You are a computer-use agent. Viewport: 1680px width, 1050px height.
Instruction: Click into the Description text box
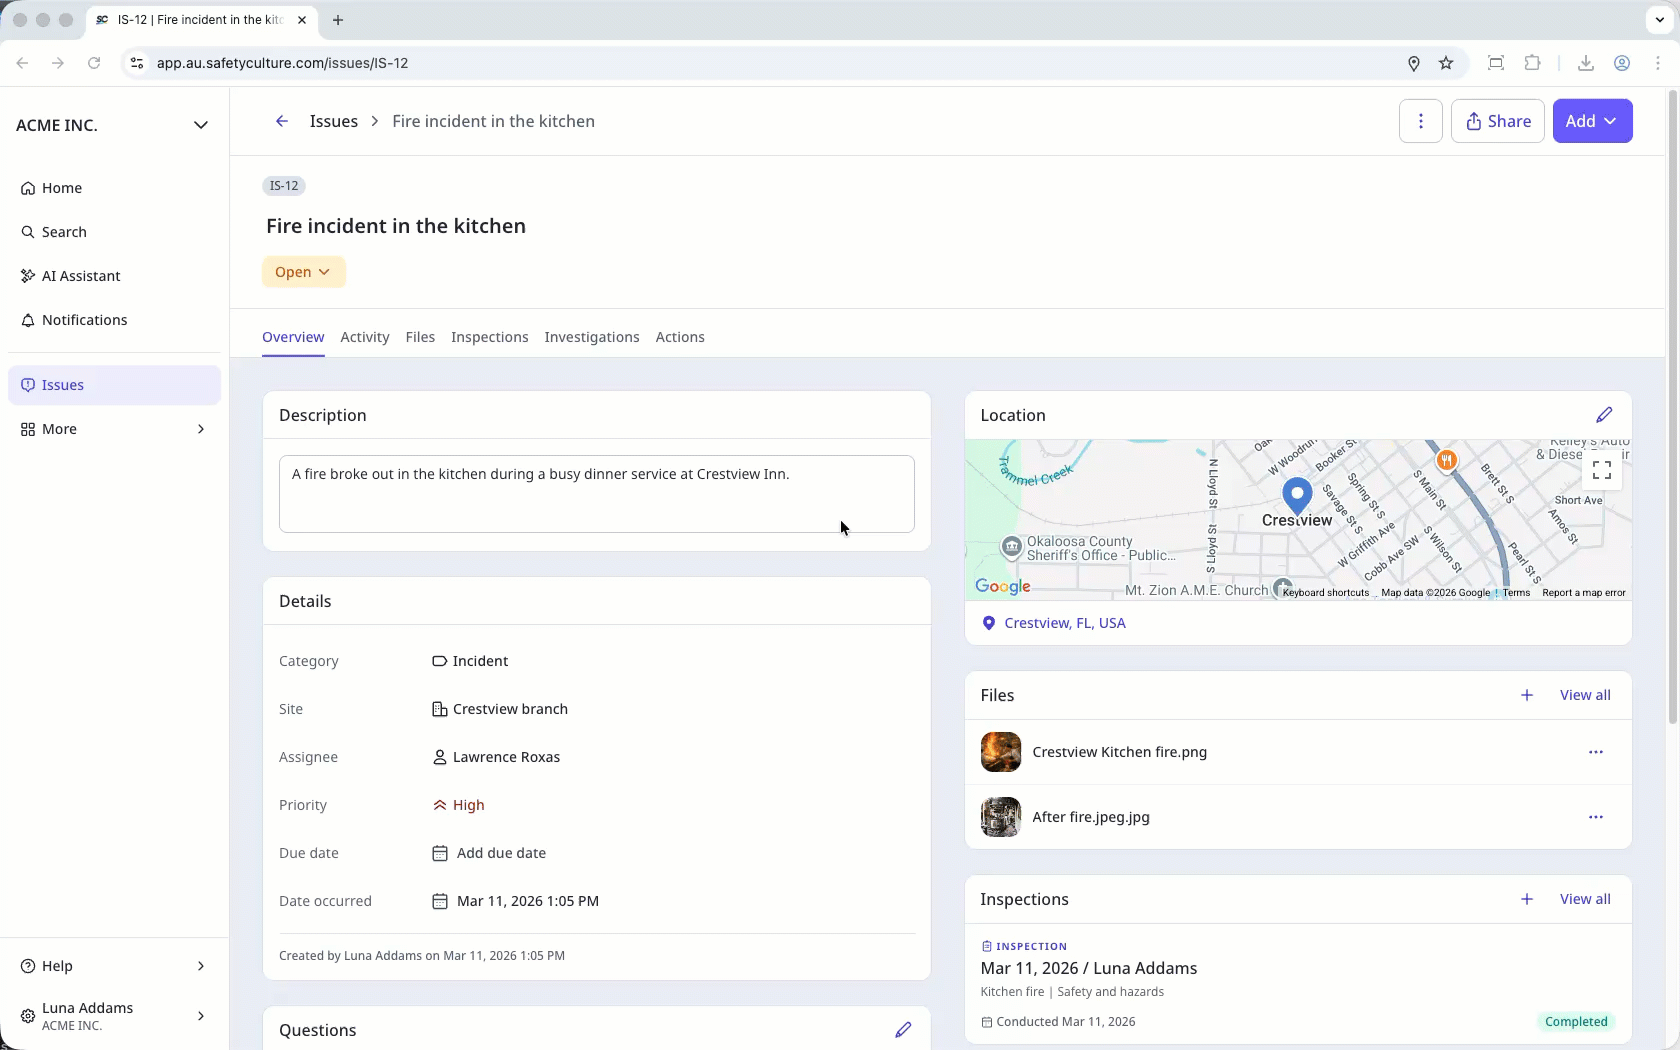597,494
